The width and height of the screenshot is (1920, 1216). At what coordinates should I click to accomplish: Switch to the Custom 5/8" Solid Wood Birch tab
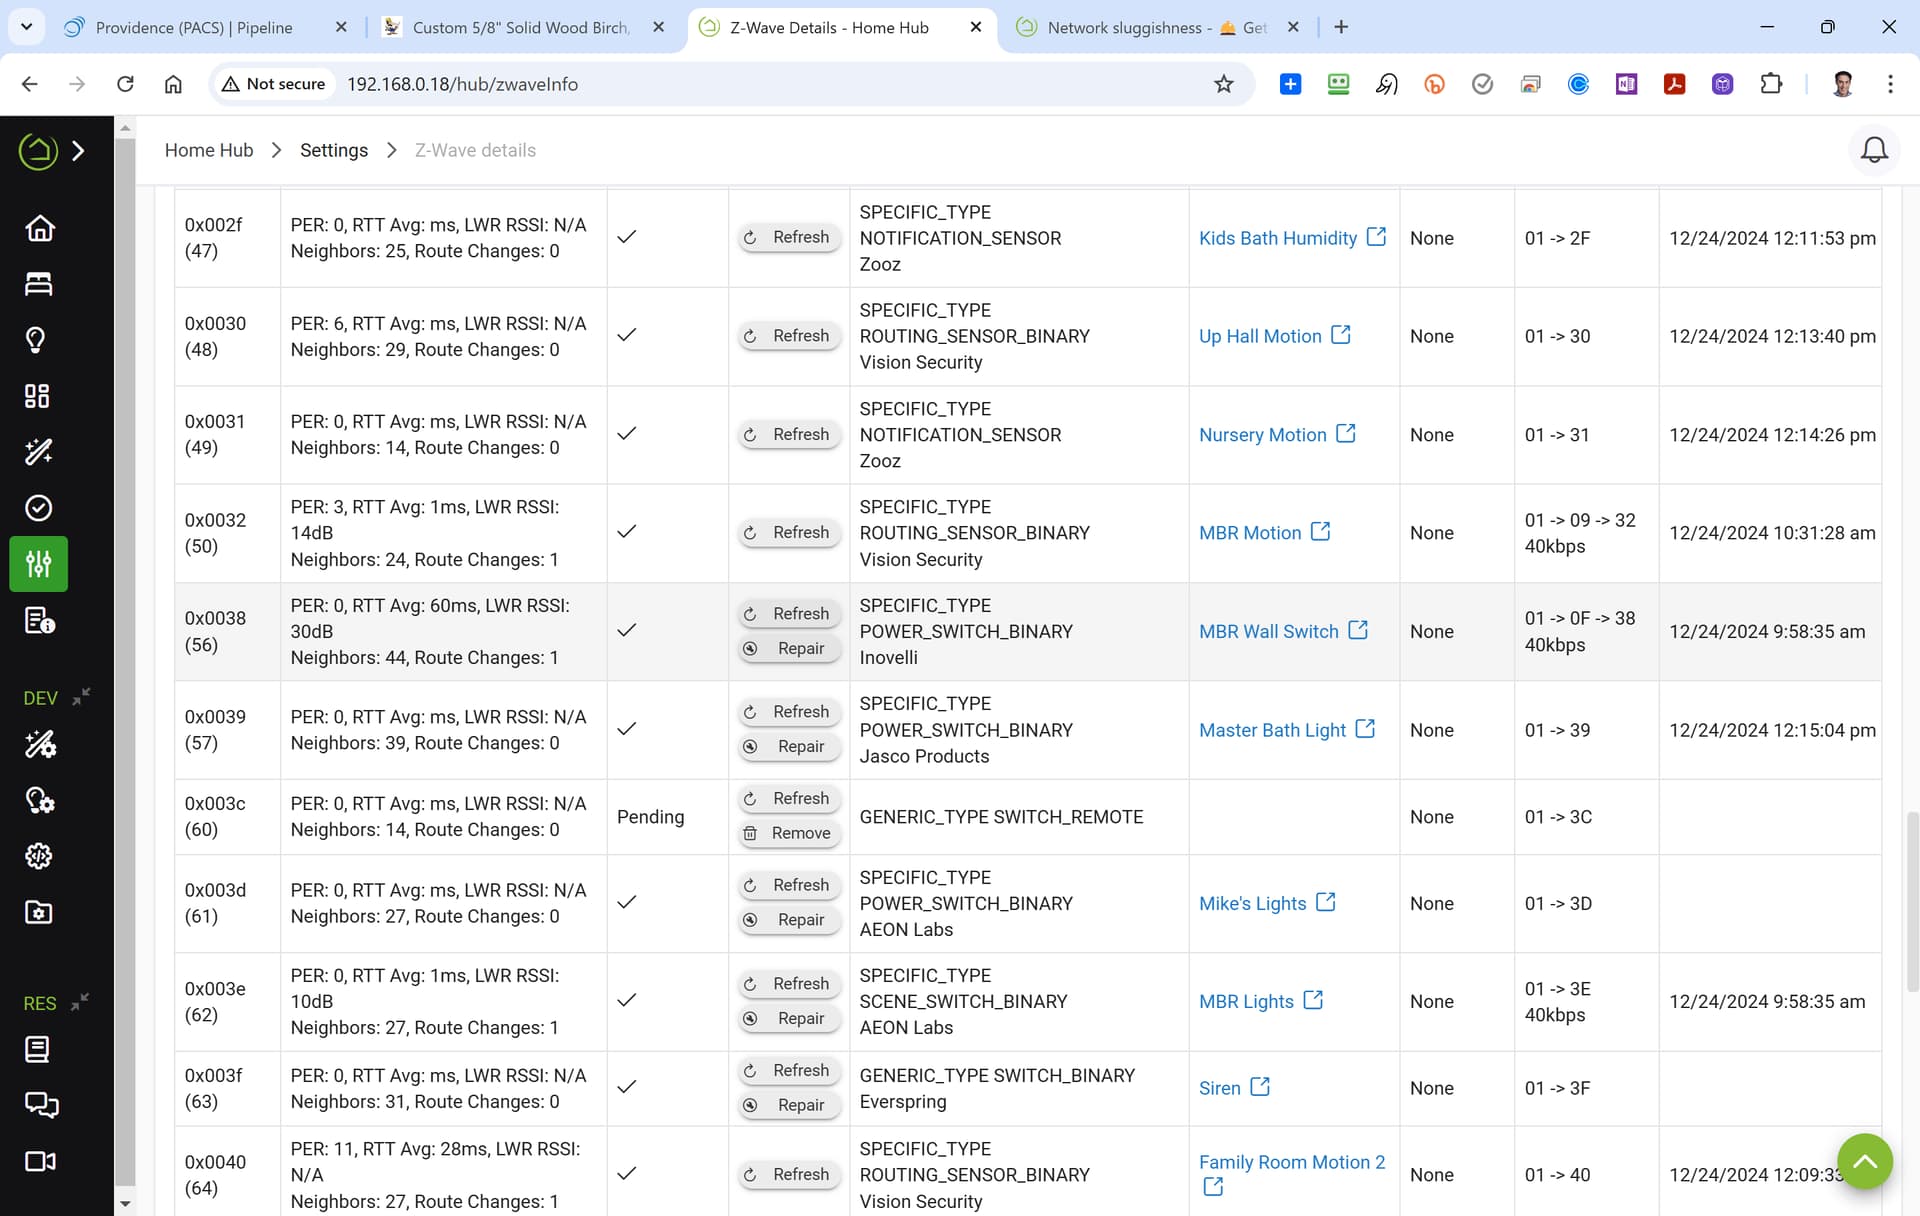tap(521, 28)
